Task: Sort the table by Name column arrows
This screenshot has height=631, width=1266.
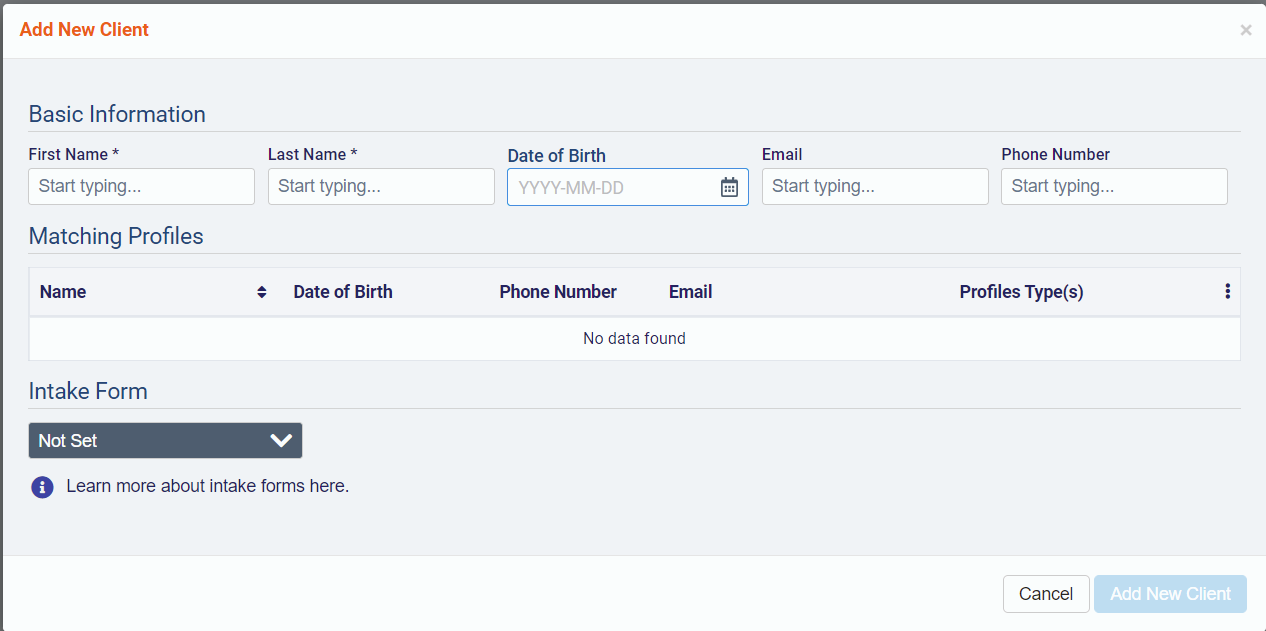Action: [x=262, y=292]
